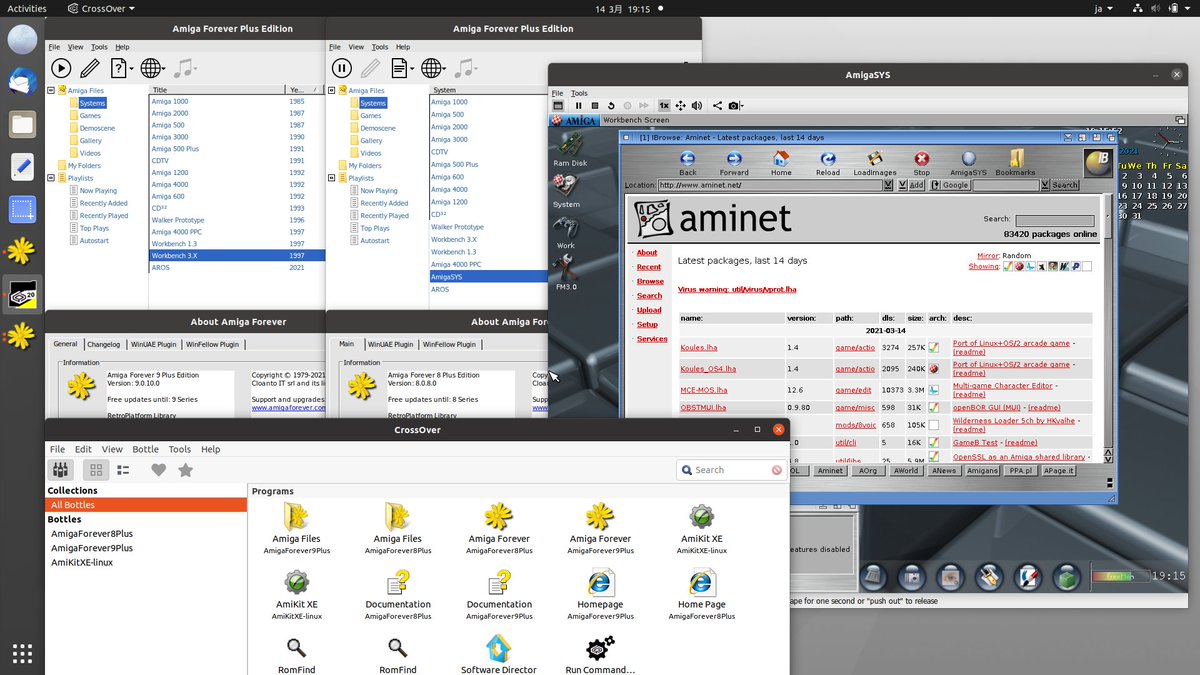Open FM3.0 icon on Workbench
The height and width of the screenshot is (675, 1200).
click(566, 273)
